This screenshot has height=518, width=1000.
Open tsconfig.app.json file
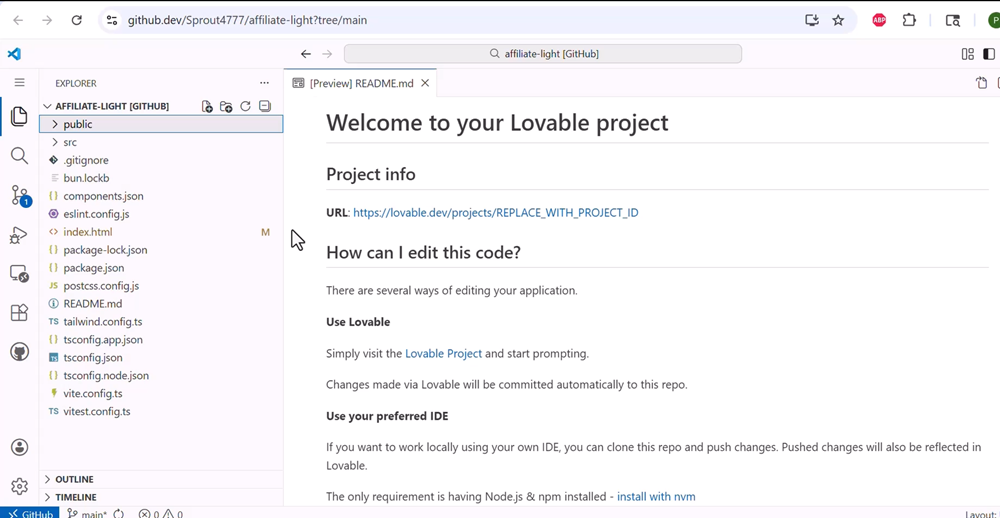(161, 339)
